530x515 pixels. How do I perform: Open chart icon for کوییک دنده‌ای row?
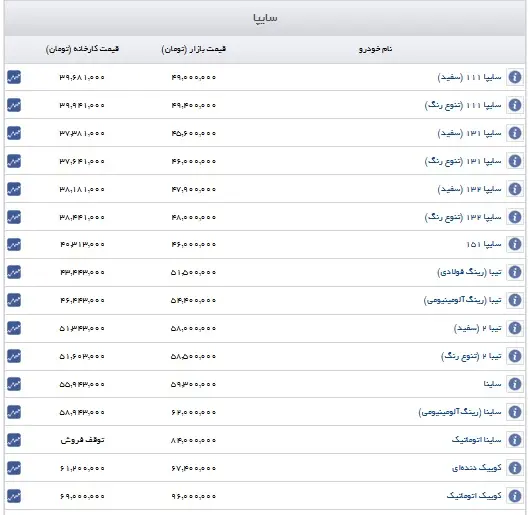[x=14, y=468]
